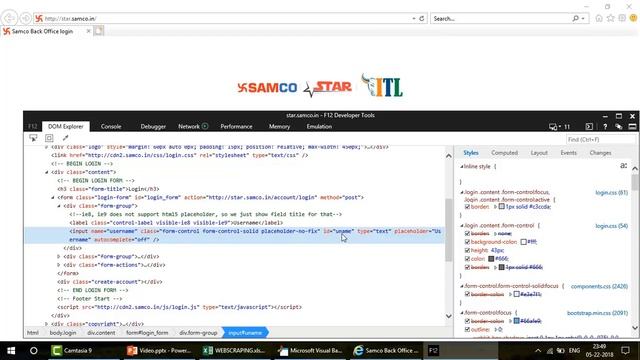Switch to the Memory tab

pos(279,127)
